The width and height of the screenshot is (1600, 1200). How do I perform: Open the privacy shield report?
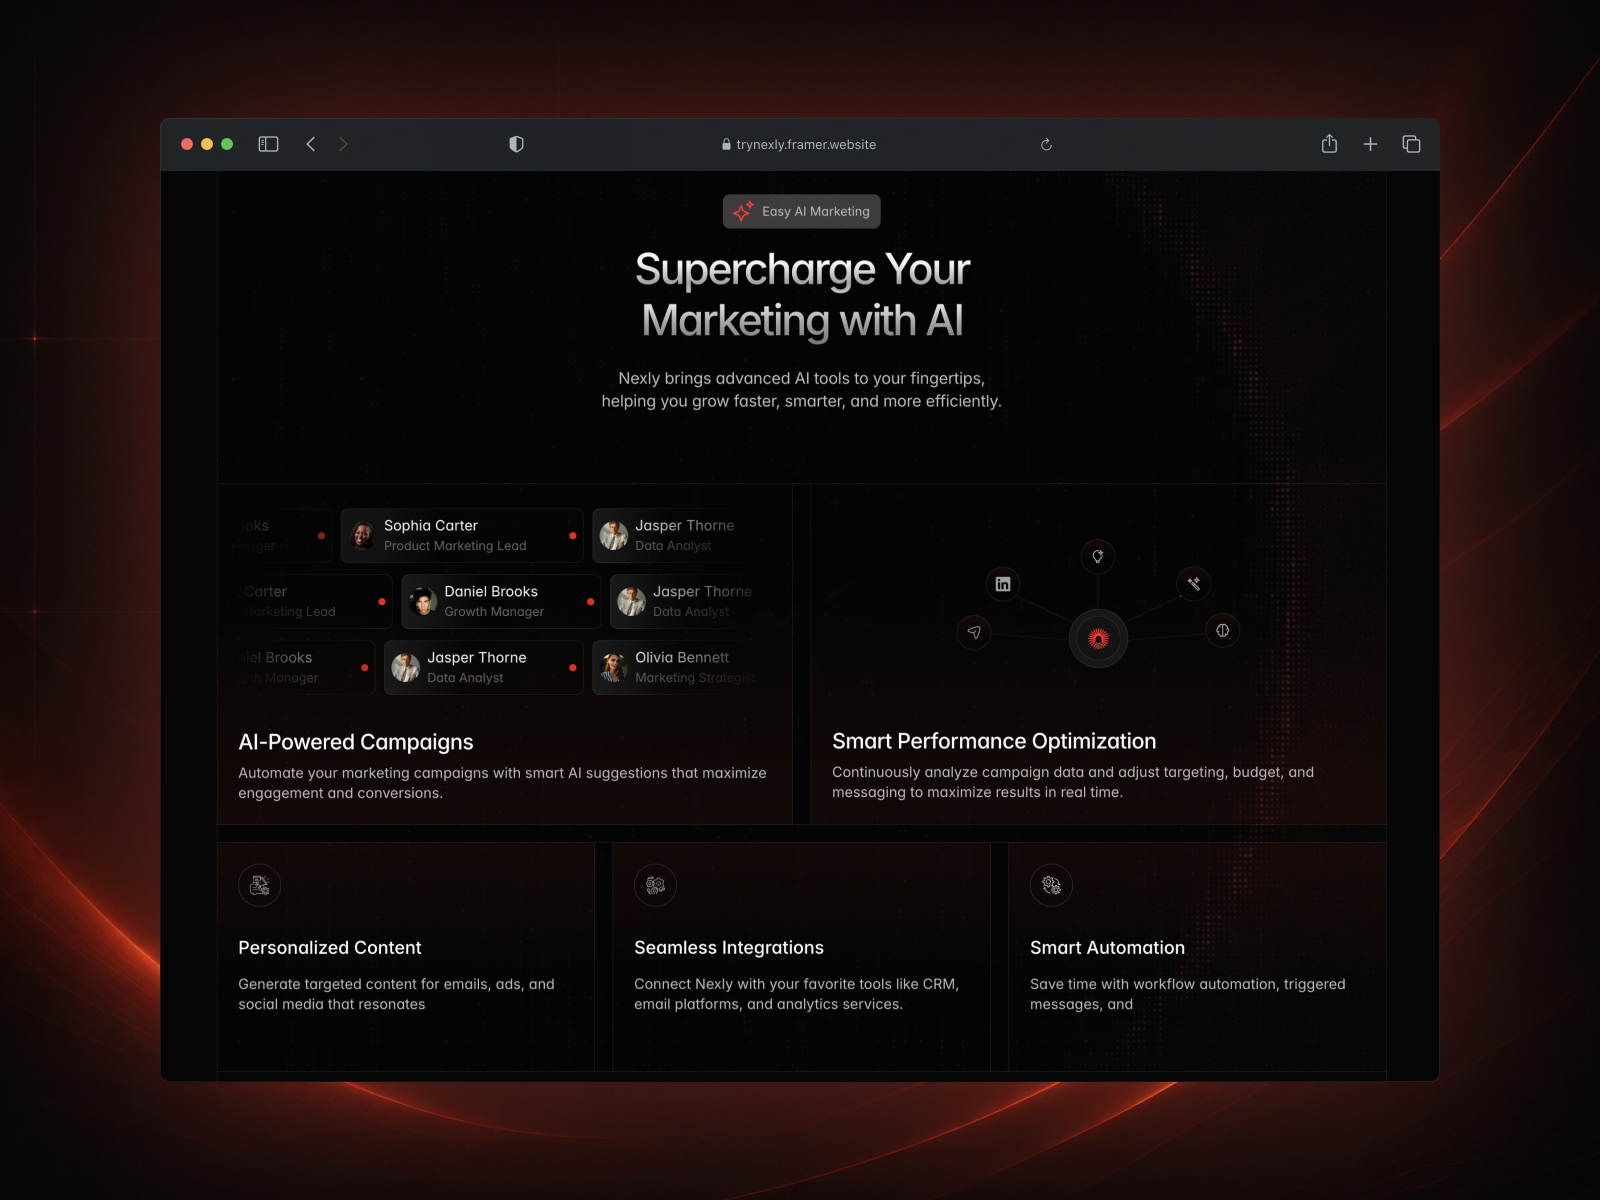point(516,144)
